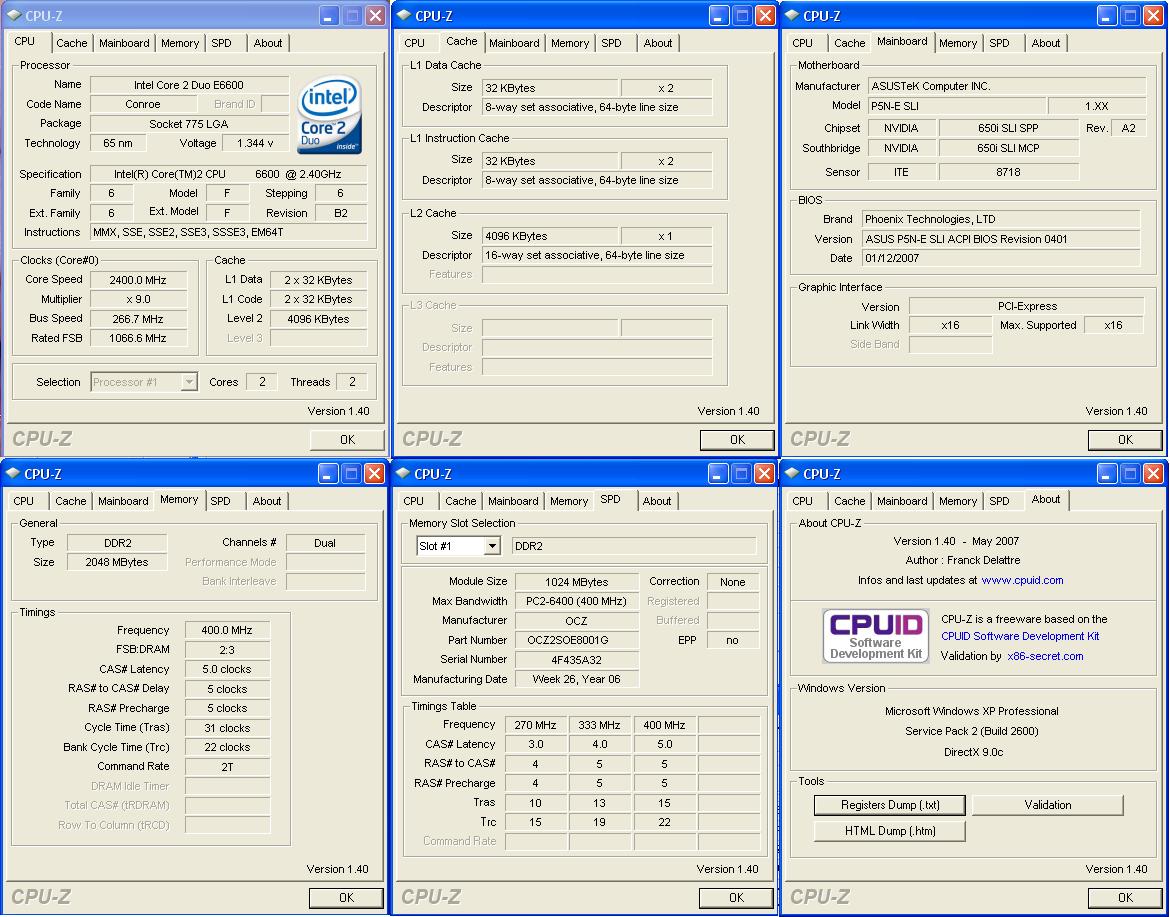Open the x86-secret.com link
Viewport: 1170px width, 917px height.
1045,656
